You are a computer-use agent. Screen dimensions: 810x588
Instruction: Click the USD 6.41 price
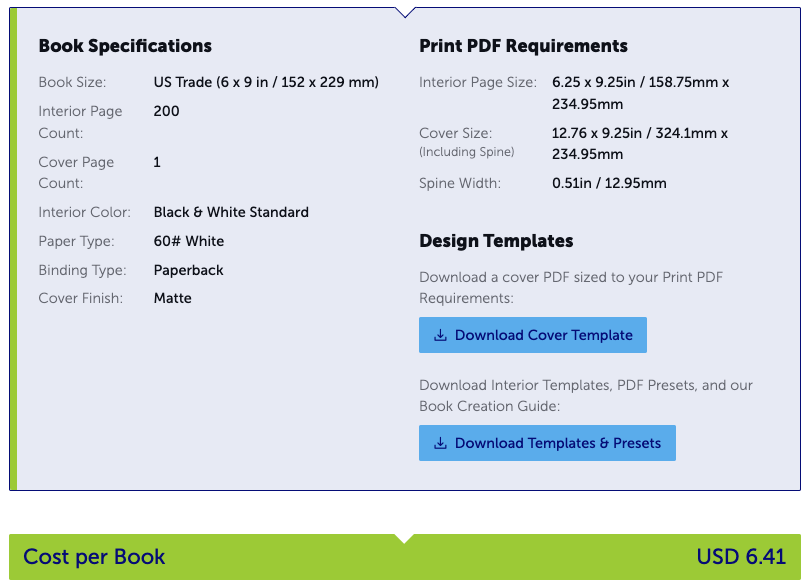tap(741, 557)
